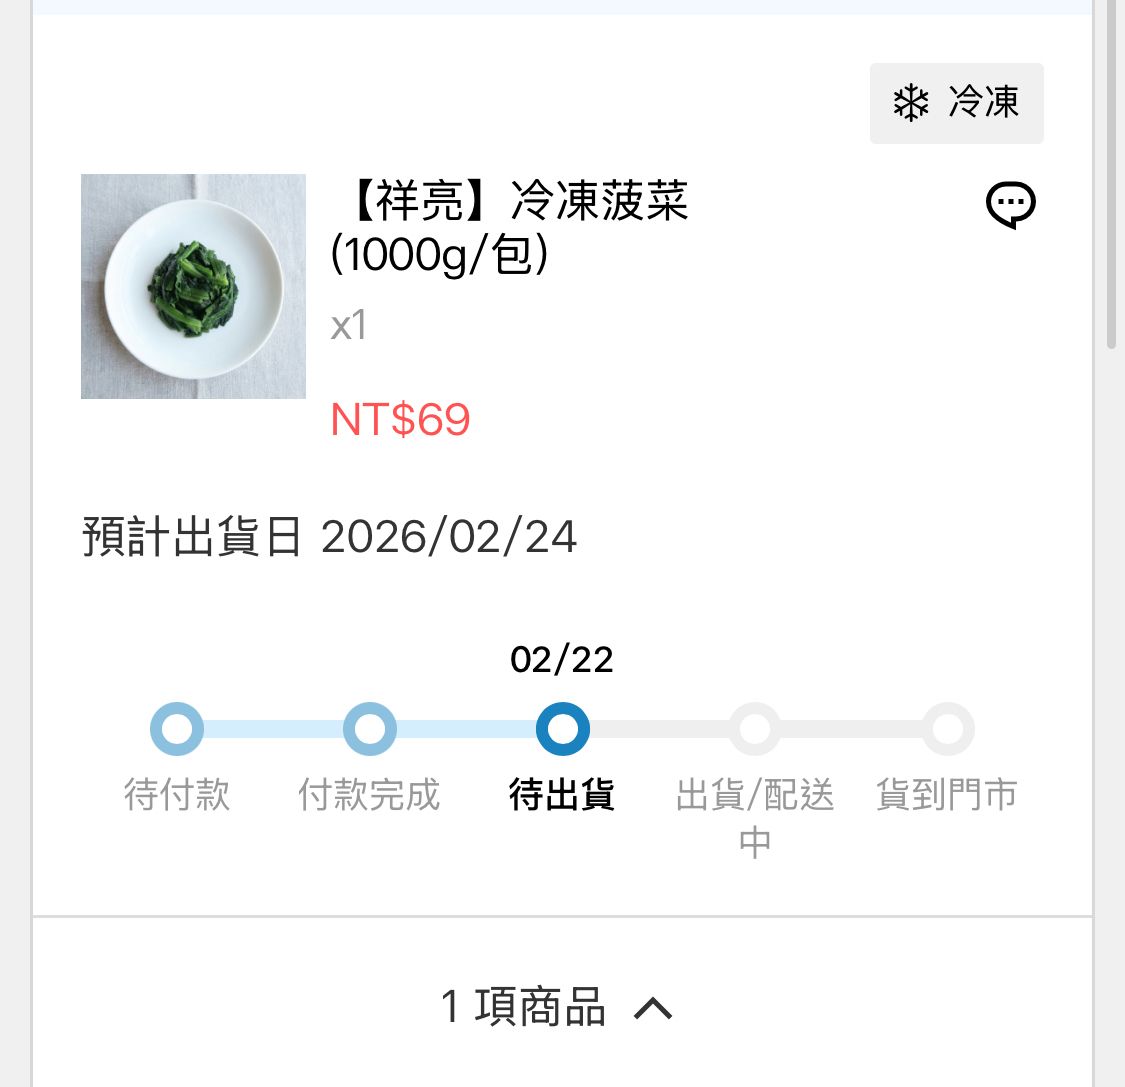1125x1087 pixels.
Task: Select the active 待出貨 progress circle
Action: click(562, 729)
